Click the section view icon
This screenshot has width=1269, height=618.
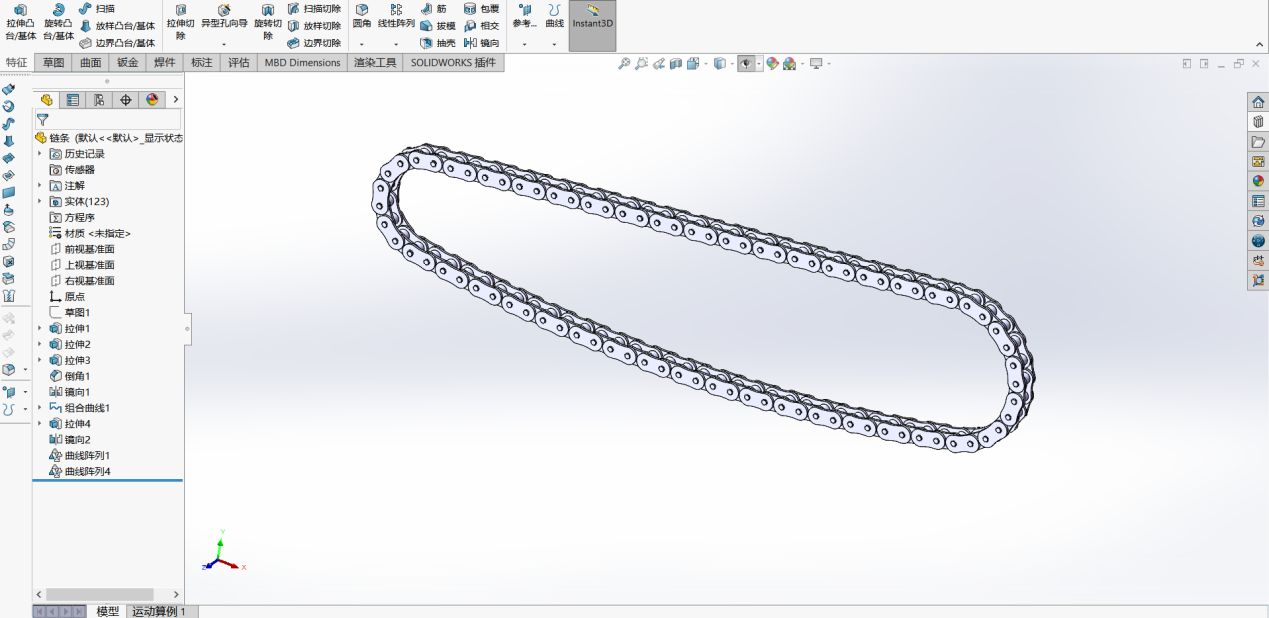(x=676, y=64)
